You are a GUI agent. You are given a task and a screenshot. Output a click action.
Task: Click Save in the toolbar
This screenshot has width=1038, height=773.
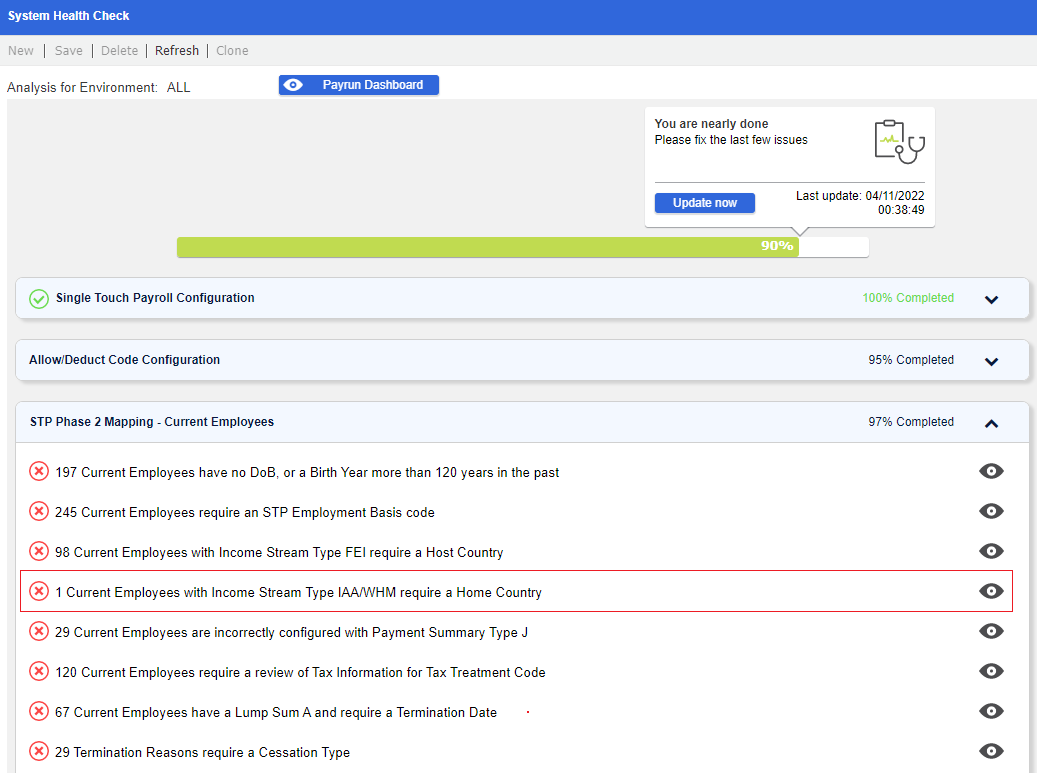click(x=69, y=50)
